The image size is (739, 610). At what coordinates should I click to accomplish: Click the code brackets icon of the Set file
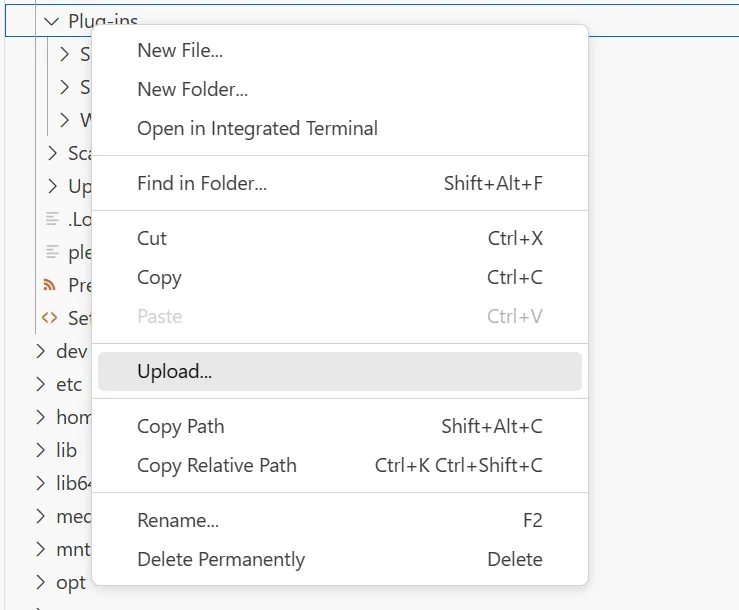[x=50, y=318]
